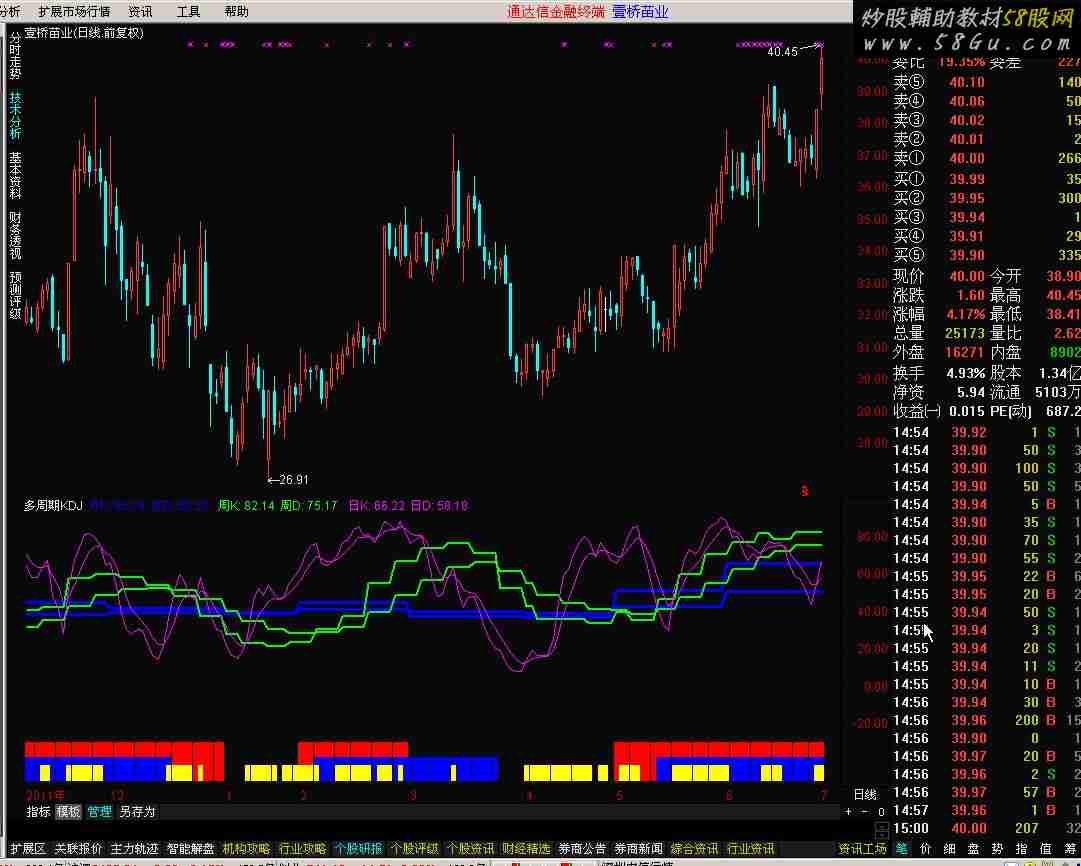
Task: Select the 细 detail view icon
Action: [949, 848]
